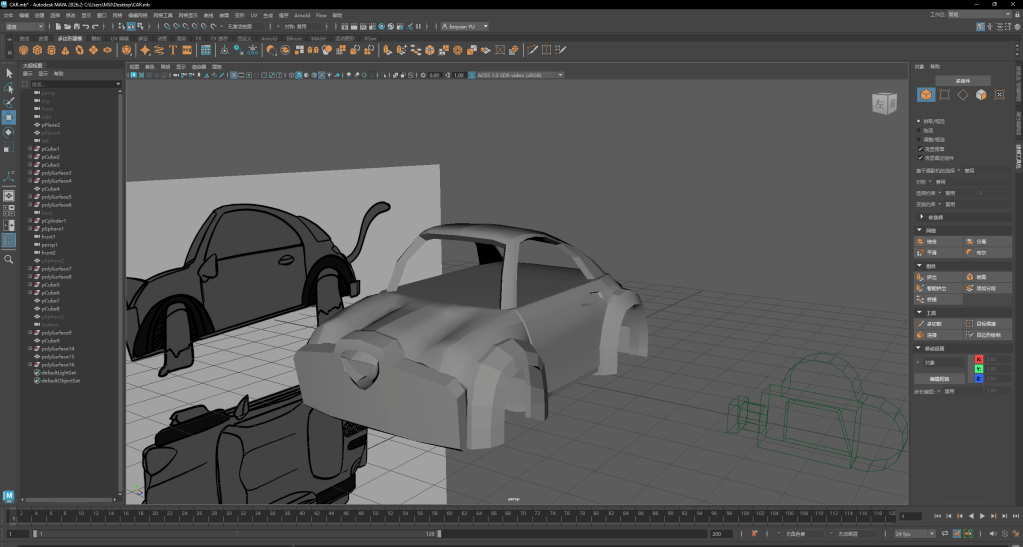Select the pick/marquee radio option
1023x547 pixels.
tap(920, 121)
